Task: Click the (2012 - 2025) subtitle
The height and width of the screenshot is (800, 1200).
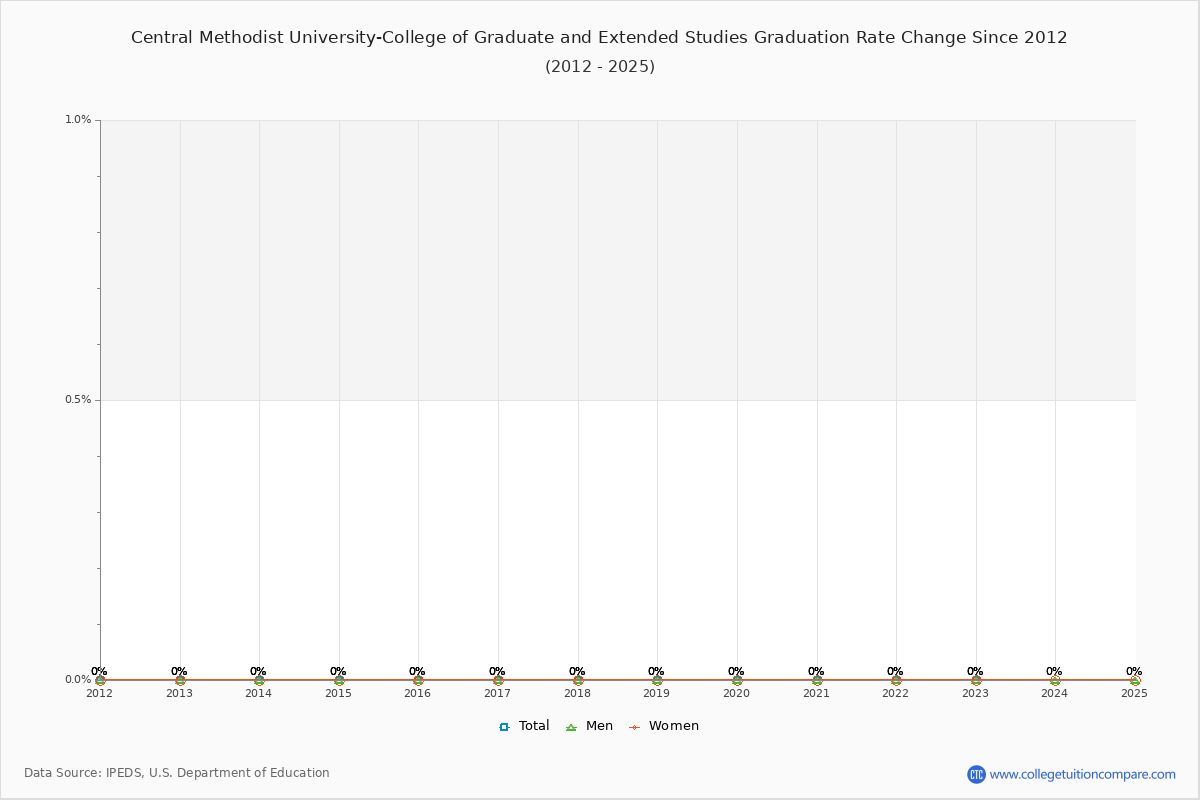Action: (x=600, y=67)
